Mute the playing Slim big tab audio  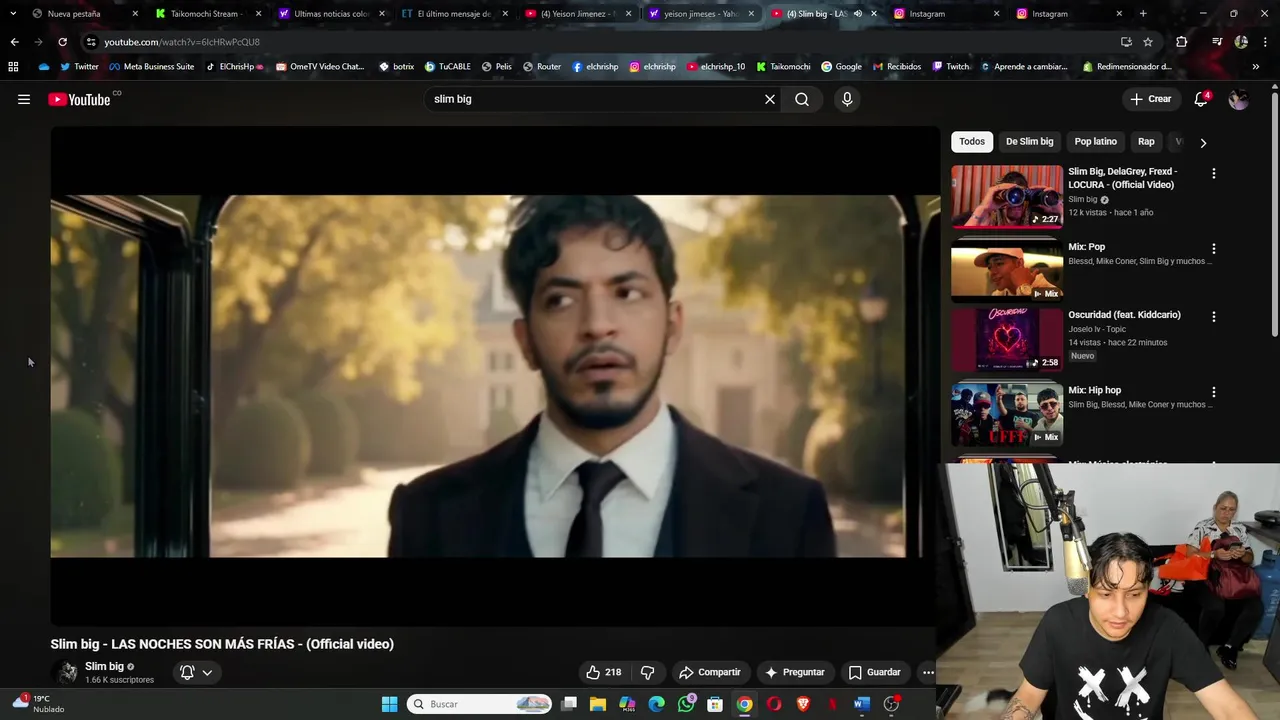click(857, 14)
